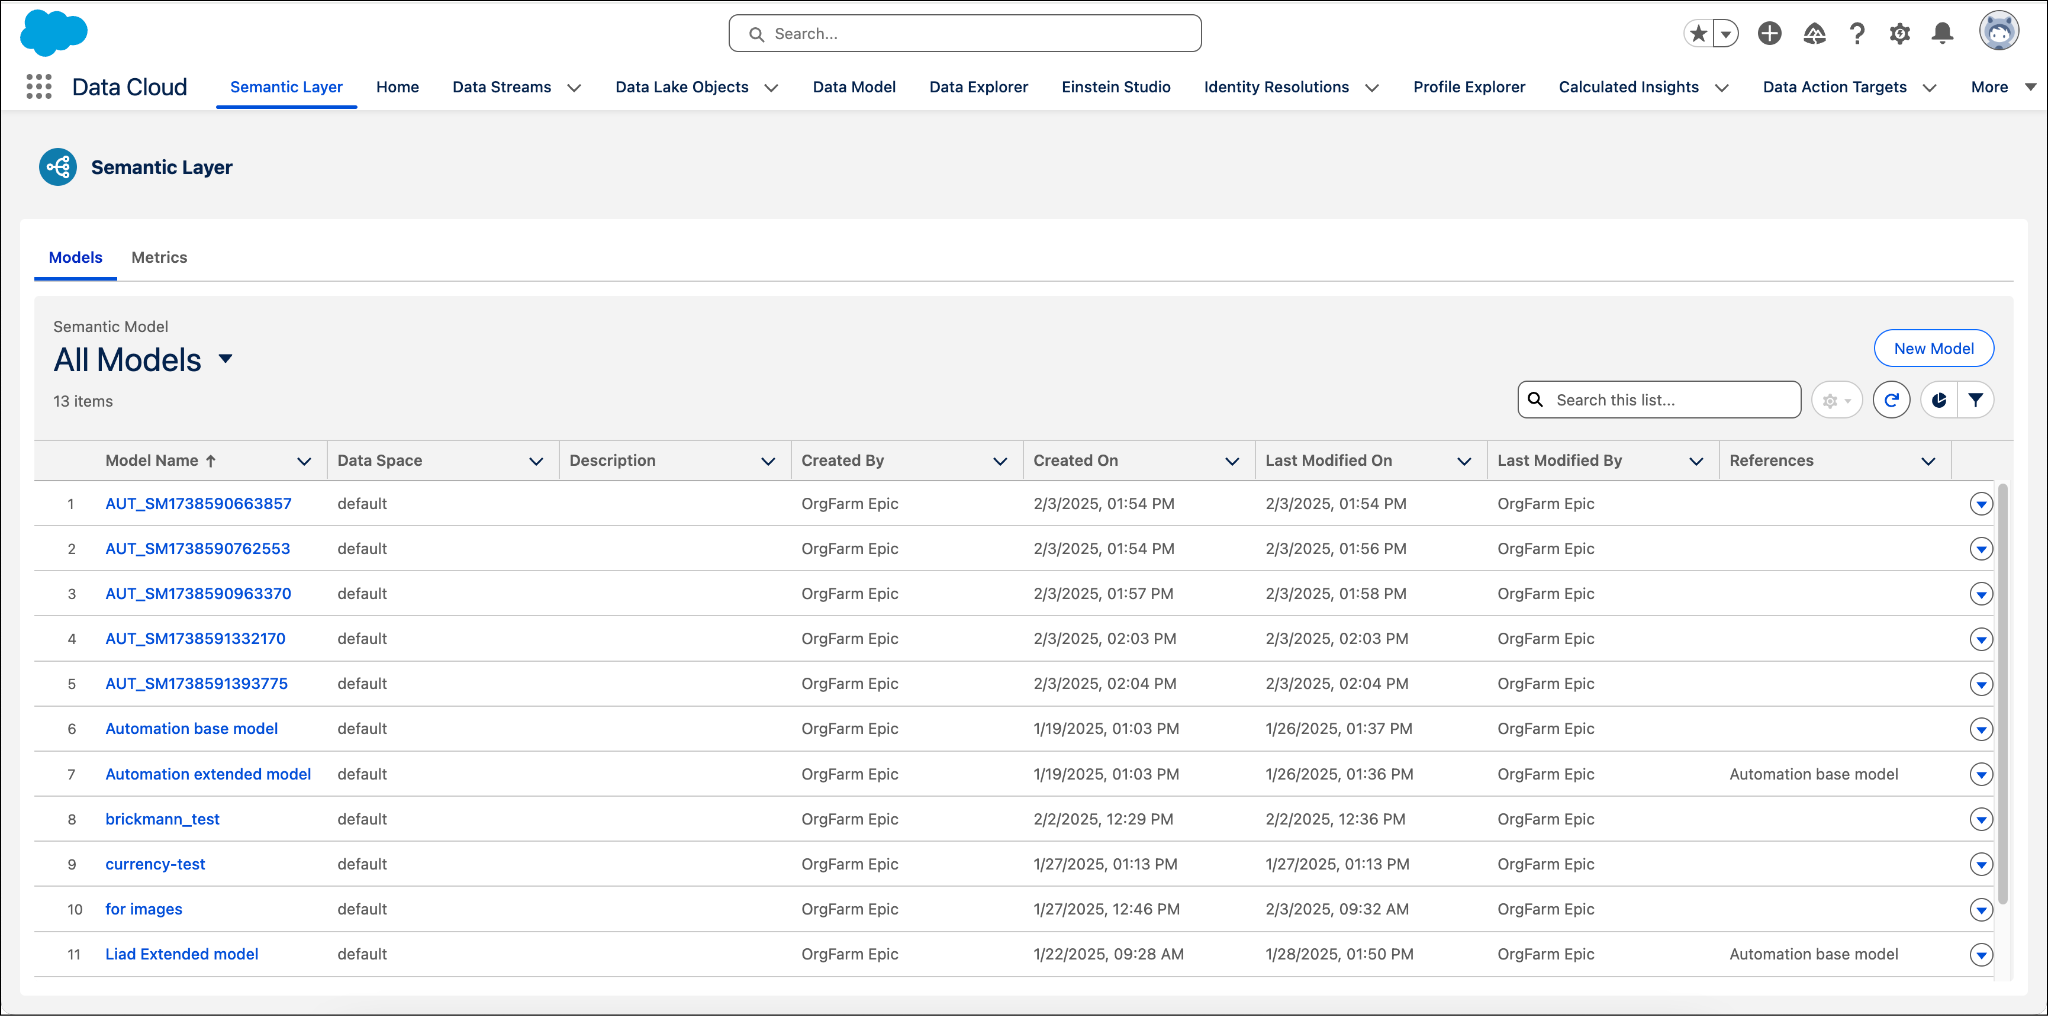
Task: Open the currency-test model link
Action: tap(155, 864)
